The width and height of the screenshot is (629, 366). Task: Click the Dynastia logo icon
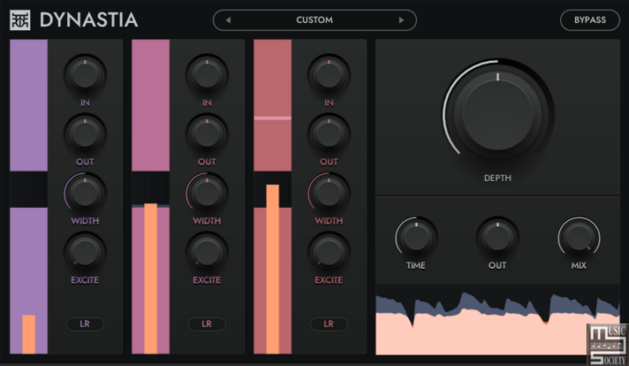(x=20, y=20)
